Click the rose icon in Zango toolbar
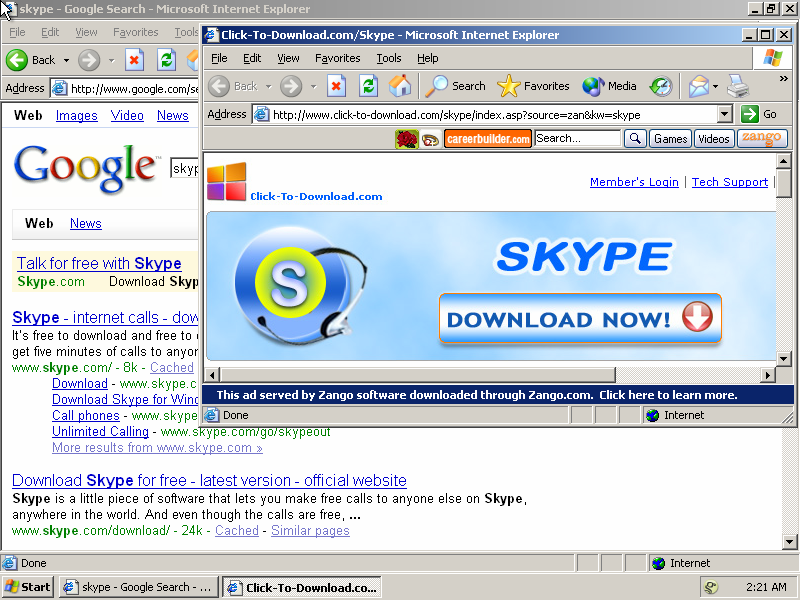The height and width of the screenshot is (600, 800). [x=407, y=139]
